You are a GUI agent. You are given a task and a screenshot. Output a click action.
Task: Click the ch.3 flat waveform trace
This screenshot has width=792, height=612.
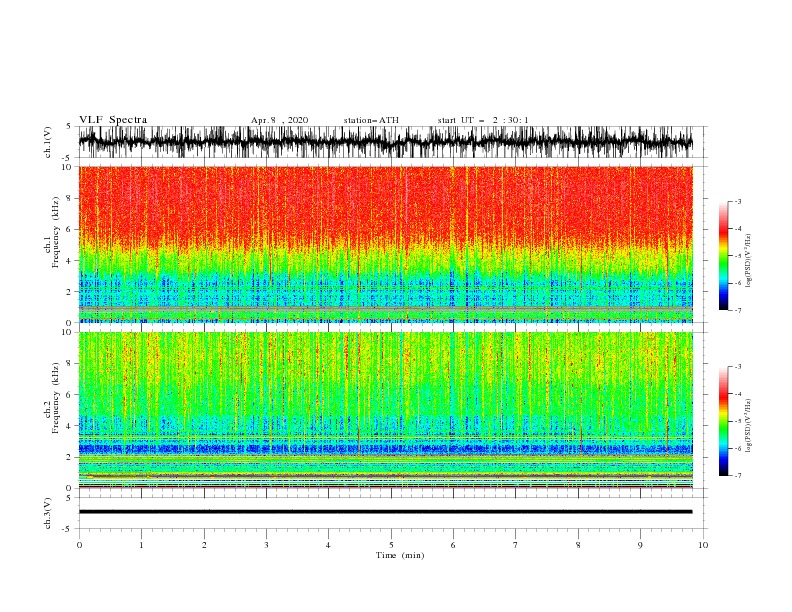click(385, 512)
